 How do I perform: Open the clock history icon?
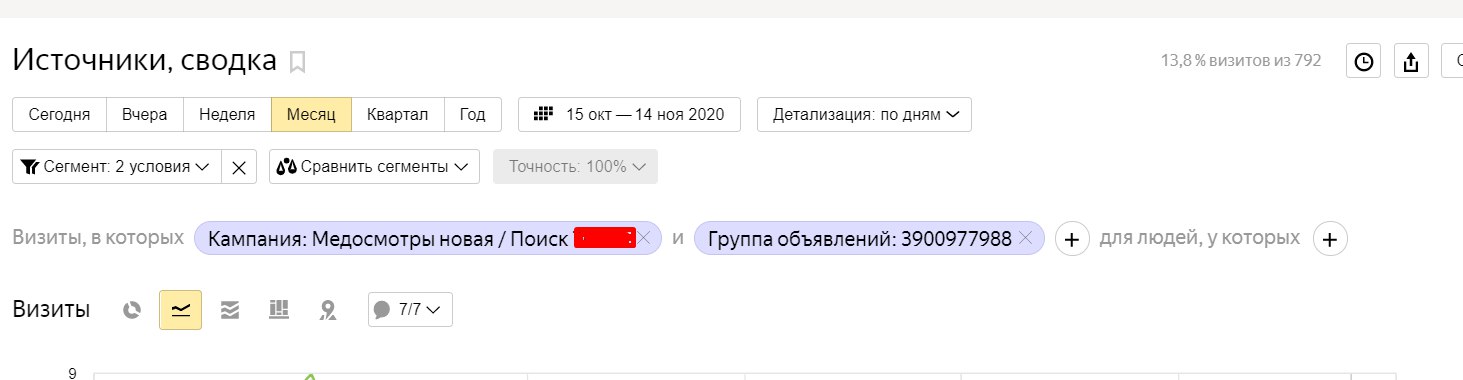point(1364,62)
